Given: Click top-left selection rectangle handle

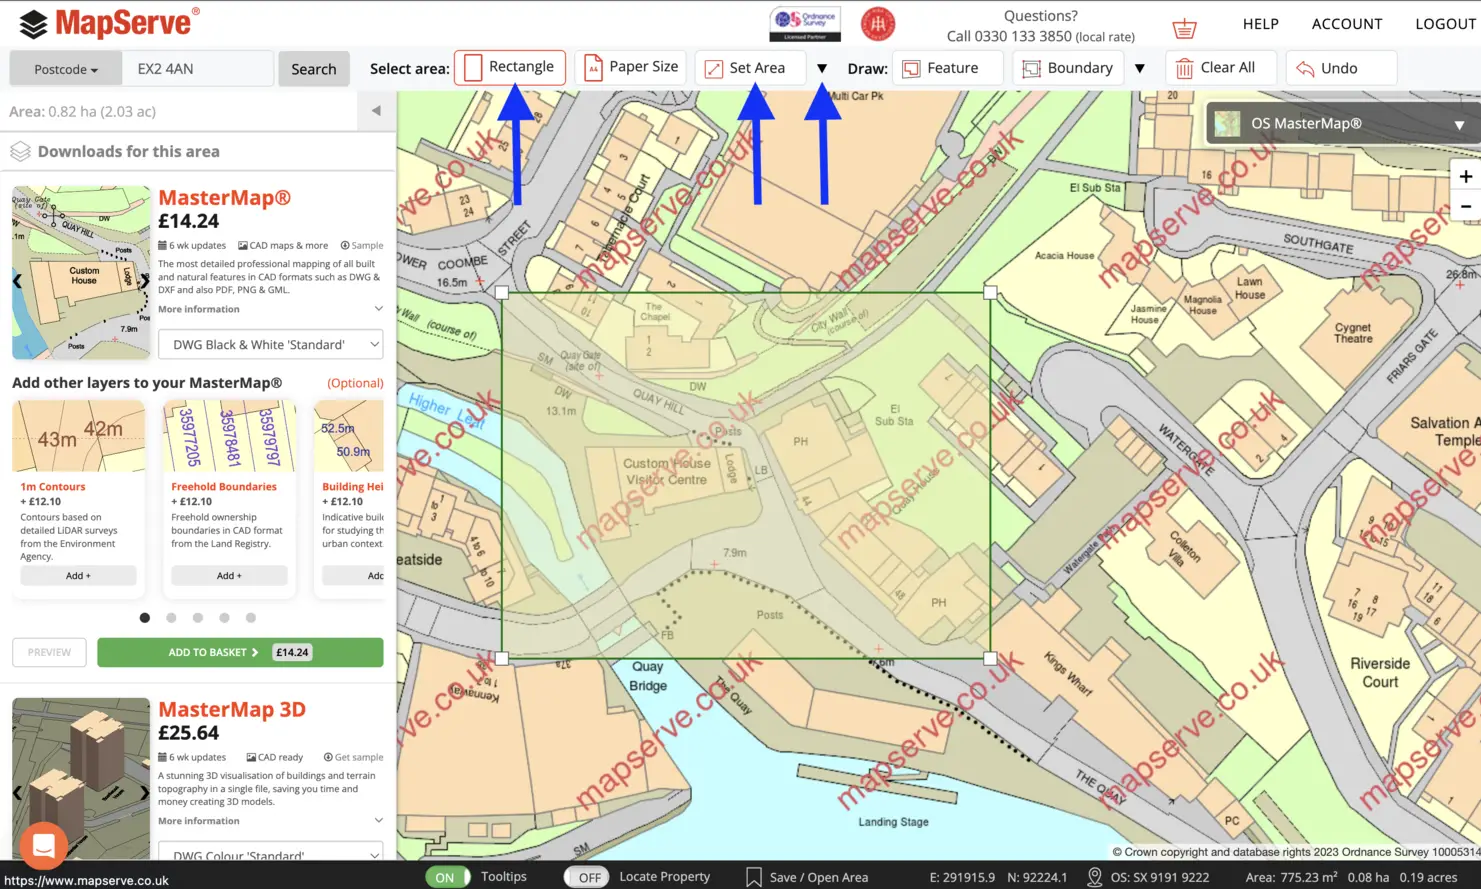Looking at the screenshot, I should [x=502, y=293].
